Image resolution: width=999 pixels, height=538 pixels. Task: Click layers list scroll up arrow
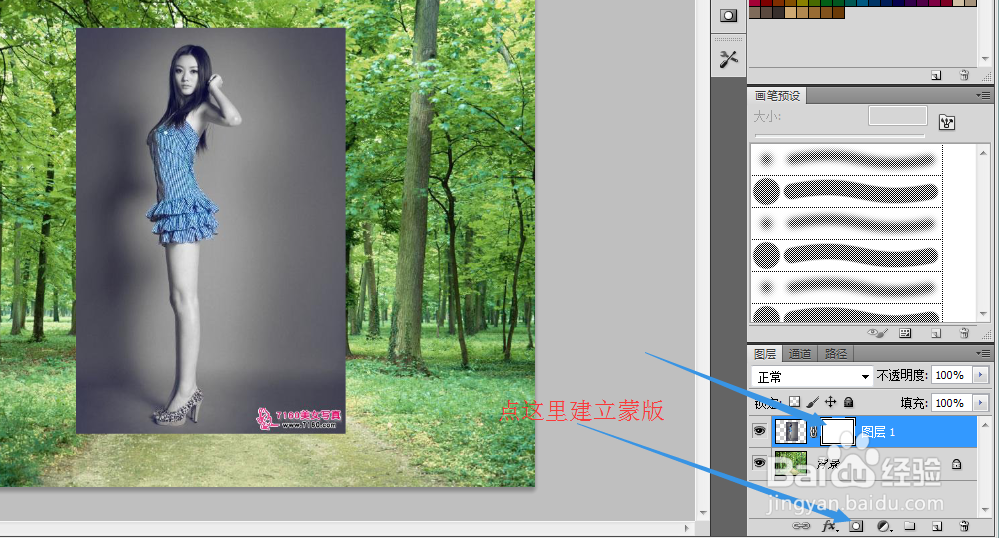point(985,425)
